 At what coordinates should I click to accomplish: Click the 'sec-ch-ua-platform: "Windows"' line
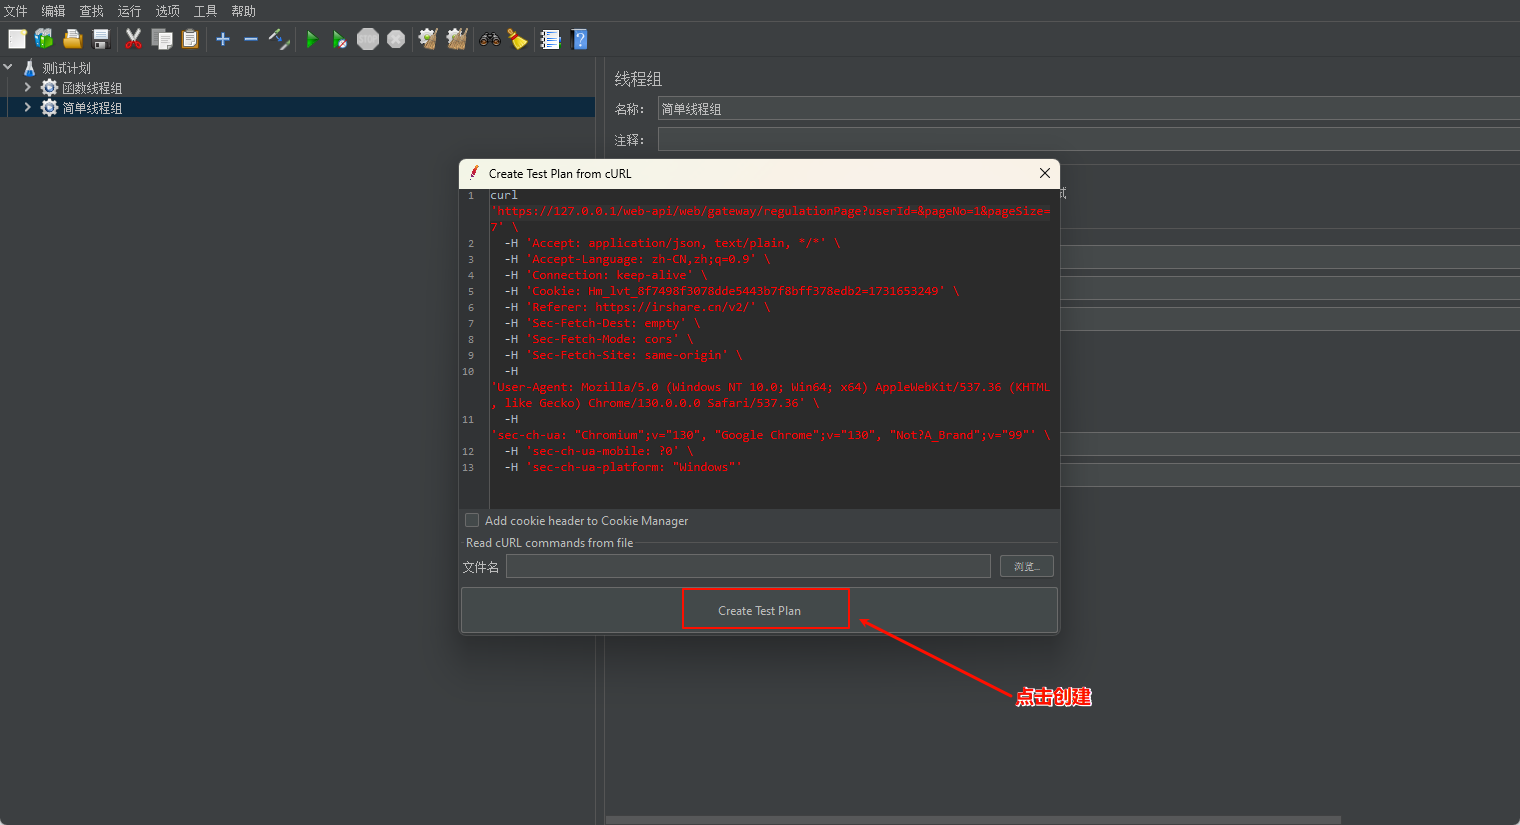pyautogui.click(x=623, y=467)
